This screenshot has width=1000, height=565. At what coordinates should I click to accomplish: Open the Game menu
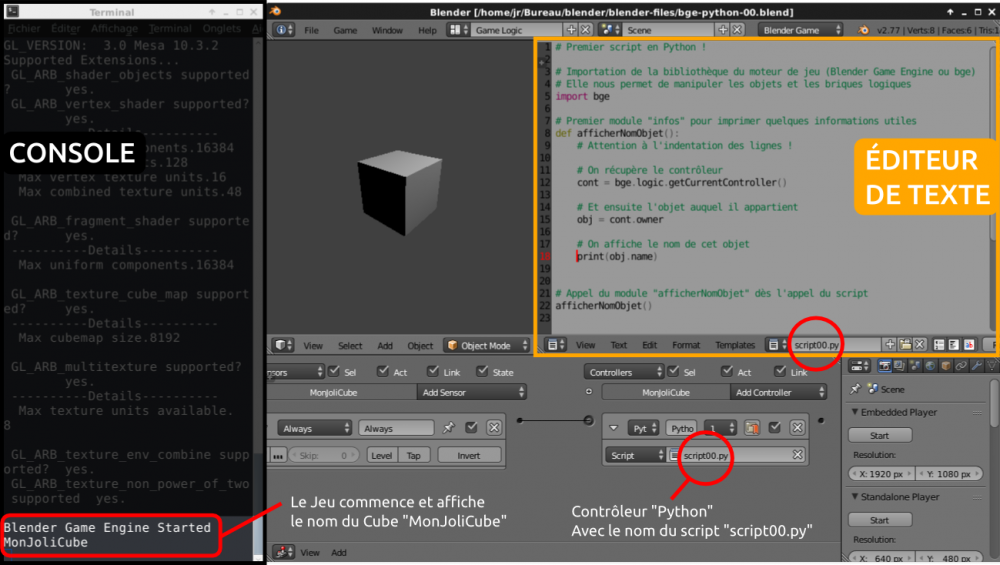click(345, 30)
